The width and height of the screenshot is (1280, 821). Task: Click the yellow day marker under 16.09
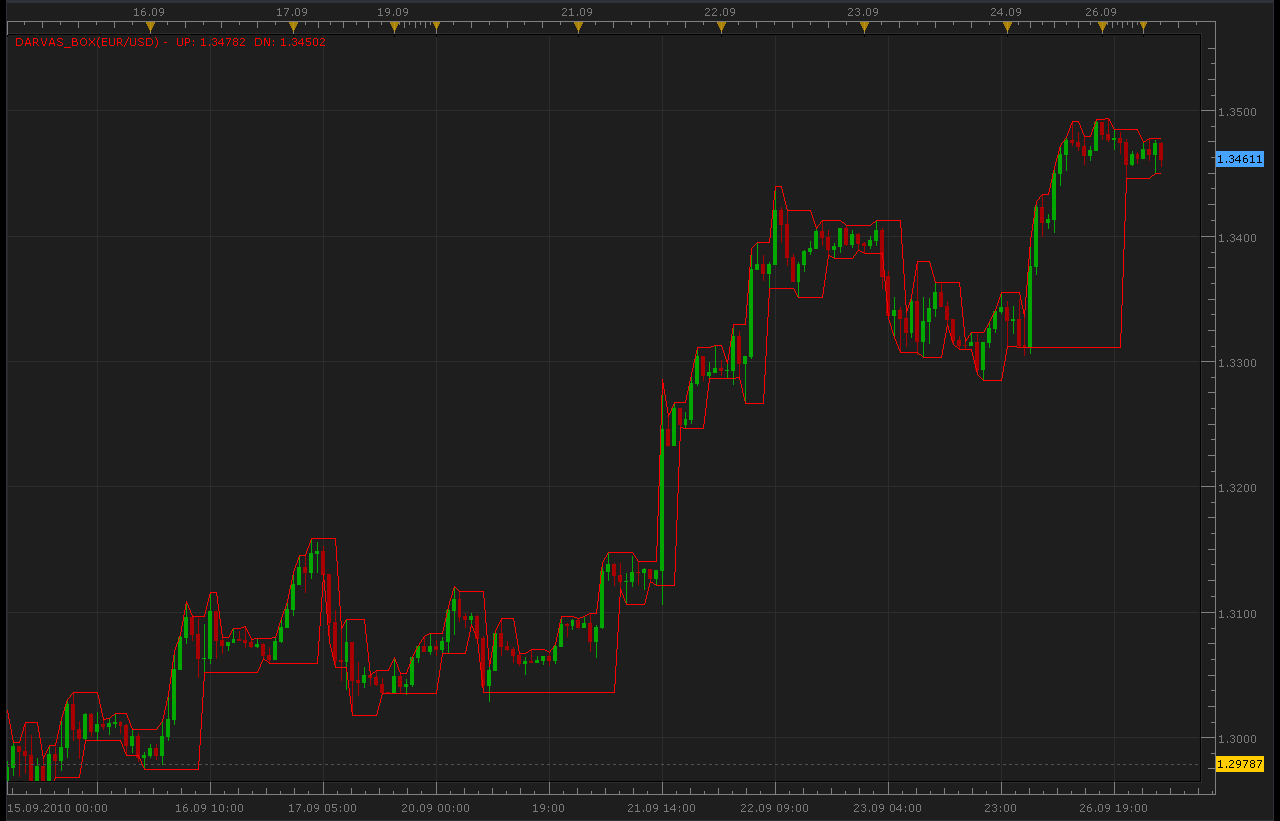(150, 27)
